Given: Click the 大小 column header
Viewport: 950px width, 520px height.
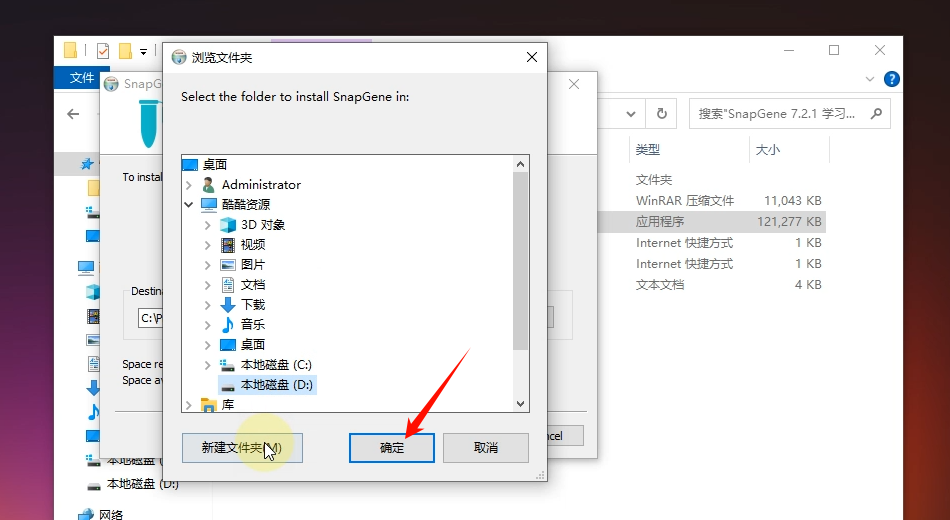Looking at the screenshot, I should [767, 150].
